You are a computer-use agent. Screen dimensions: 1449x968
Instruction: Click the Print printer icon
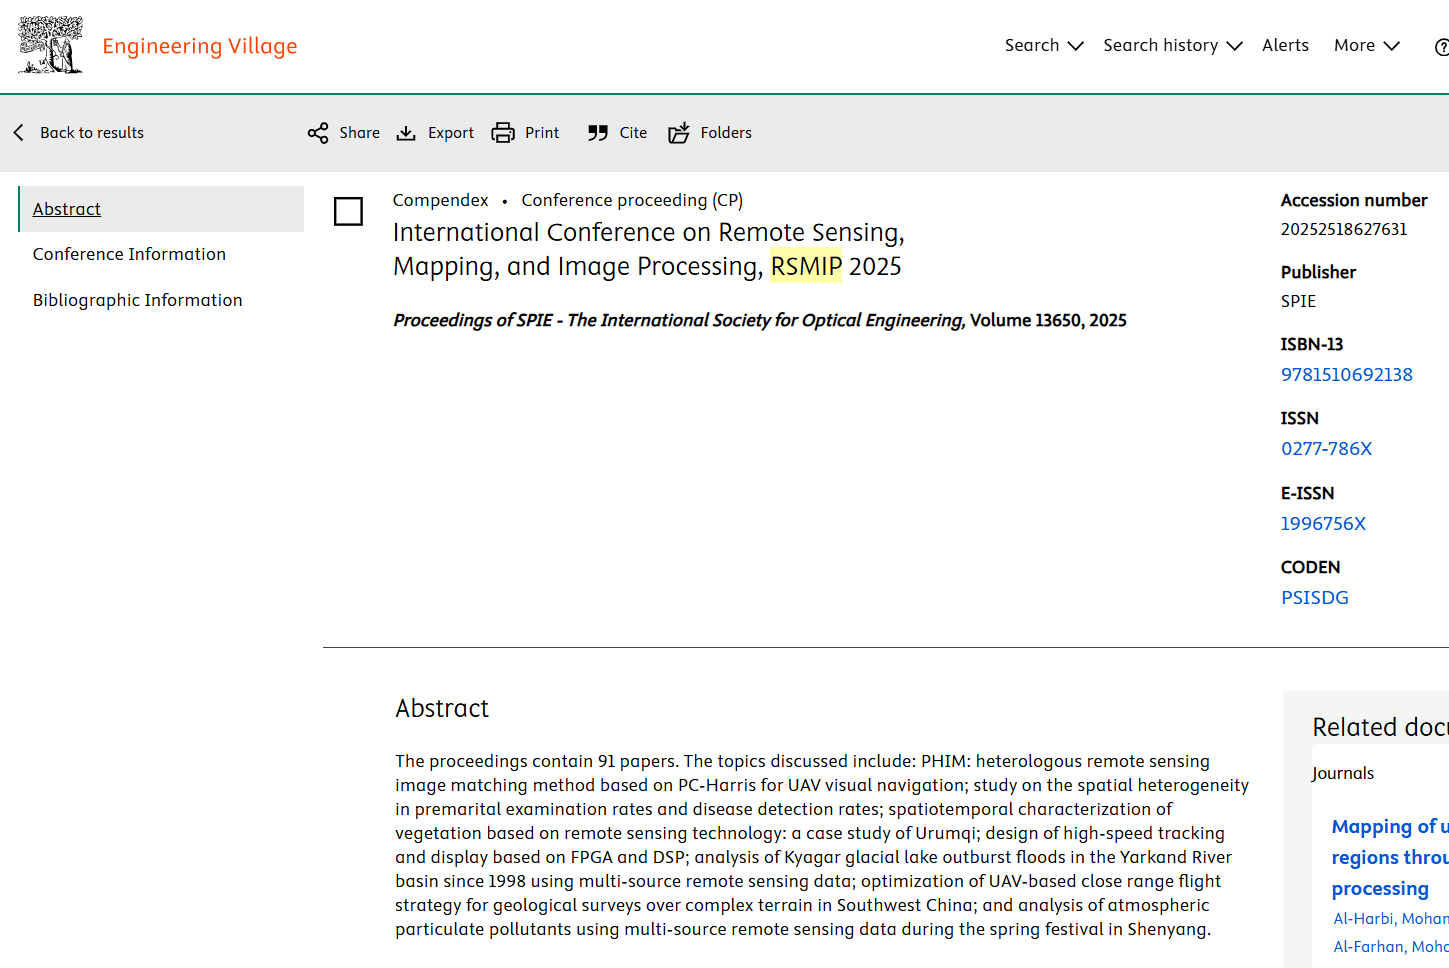click(x=503, y=133)
